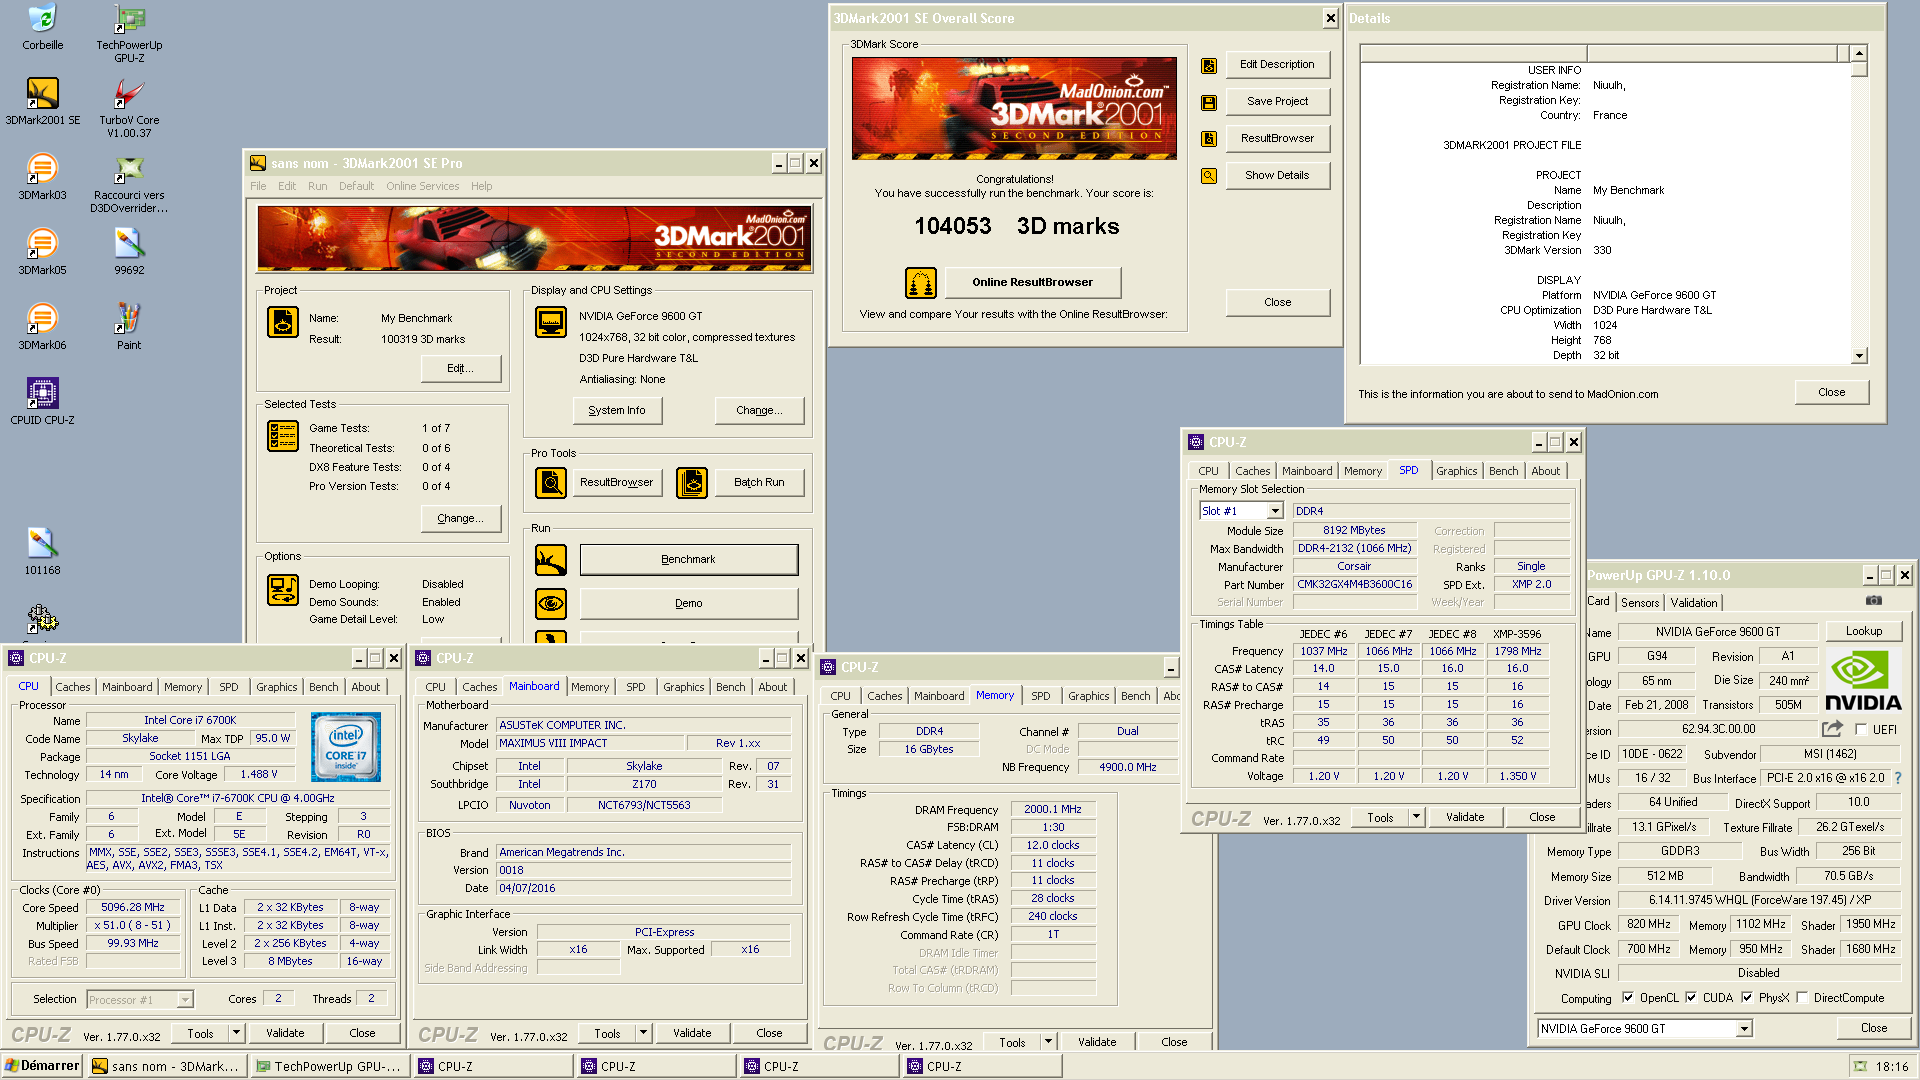
Task: Click the Save Project disk icon
Action: (1209, 102)
